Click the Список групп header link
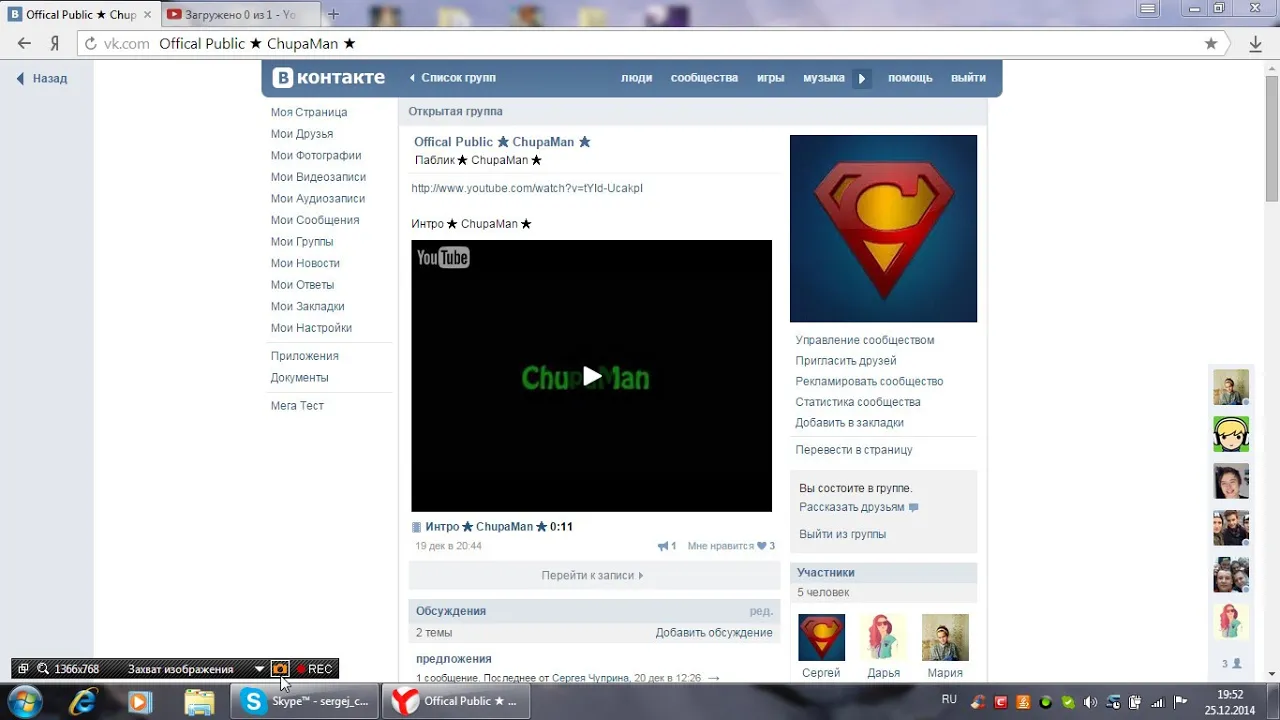 [458, 77]
